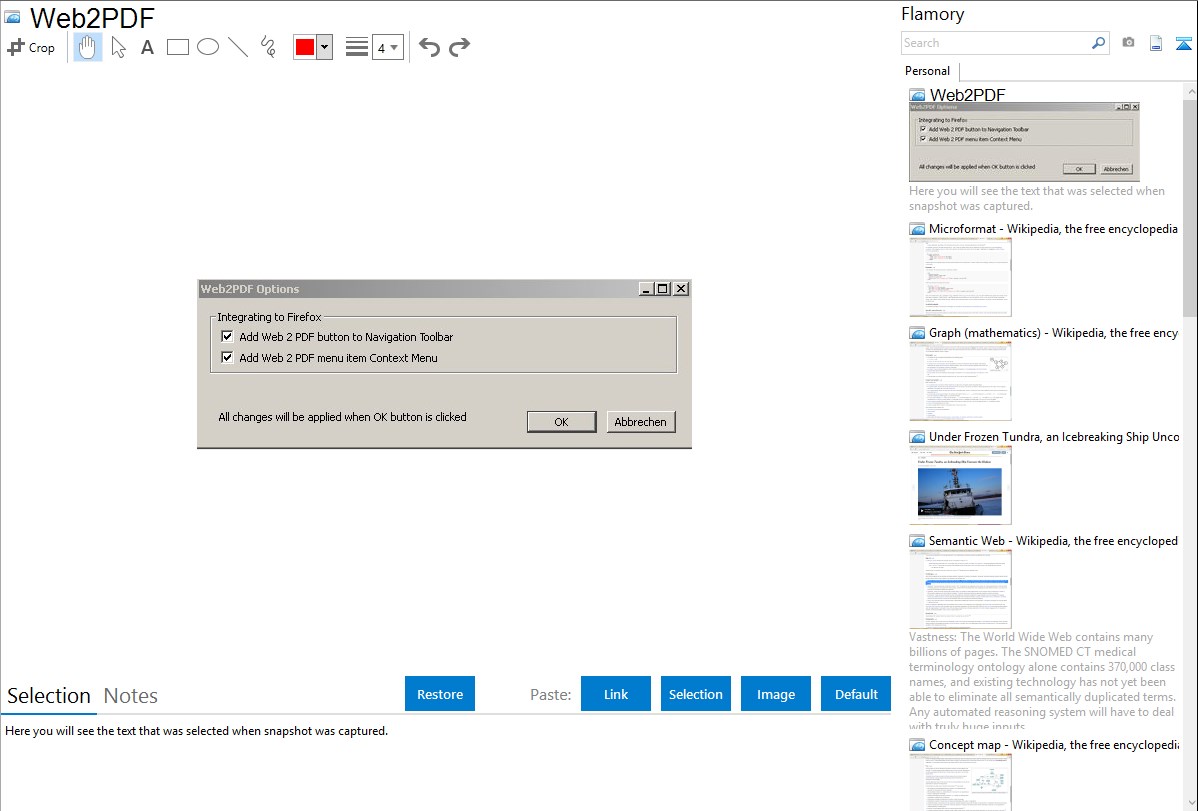The height and width of the screenshot is (811, 1198).
Task: Select the Crop tool
Action: (x=31, y=47)
